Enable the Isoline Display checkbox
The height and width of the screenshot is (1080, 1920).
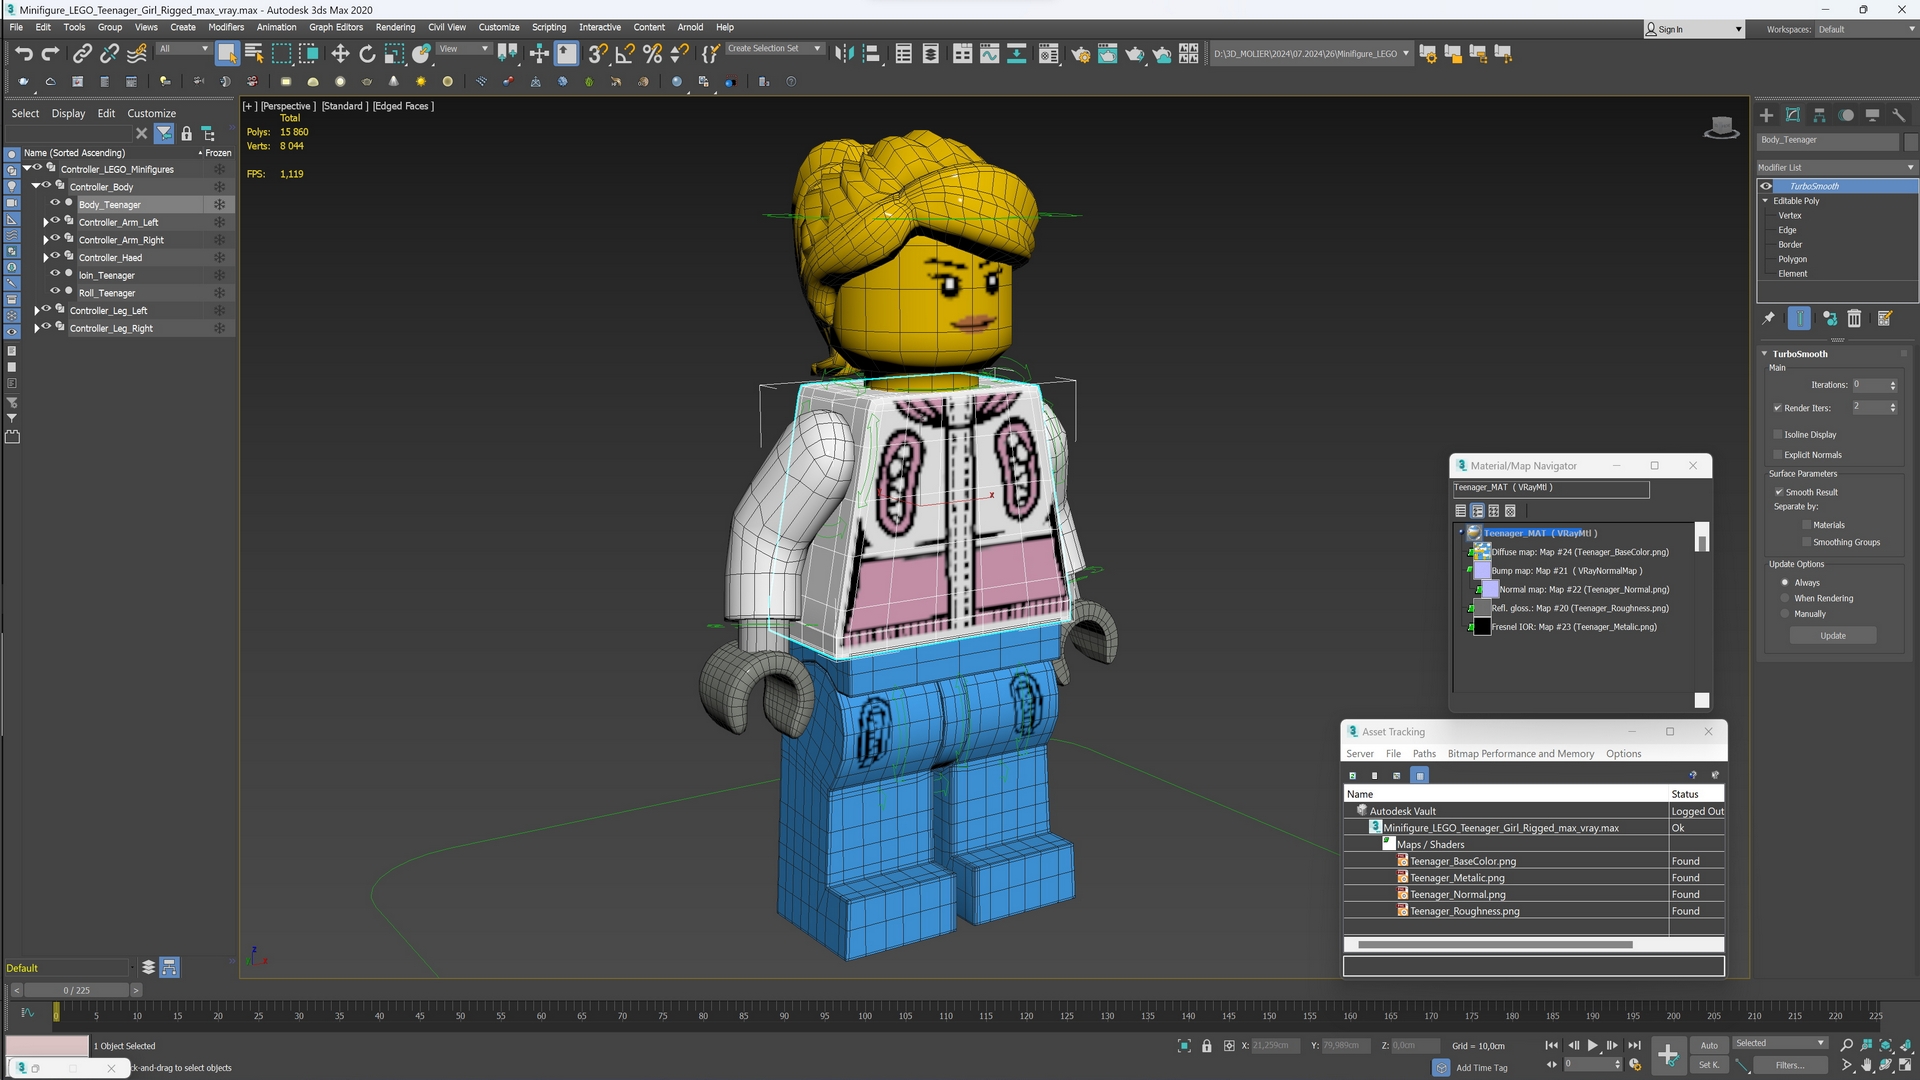[x=1778, y=434]
